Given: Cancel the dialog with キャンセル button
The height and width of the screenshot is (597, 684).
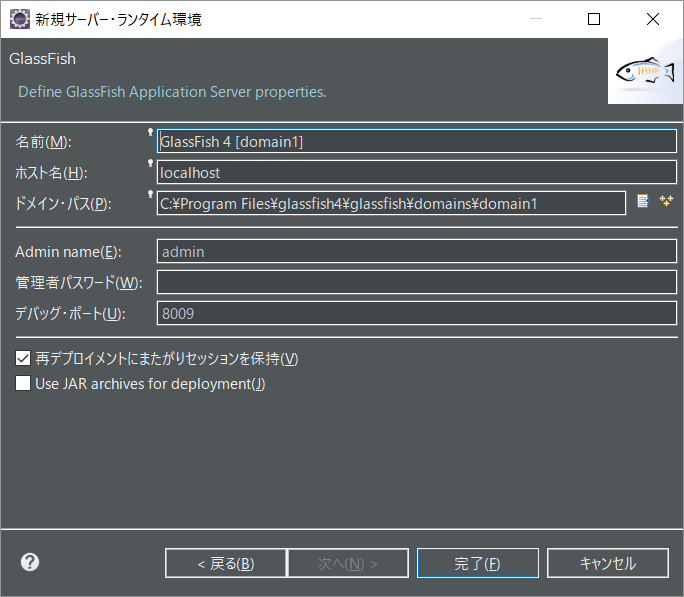Looking at the screenshot, I should pos(608,563).
